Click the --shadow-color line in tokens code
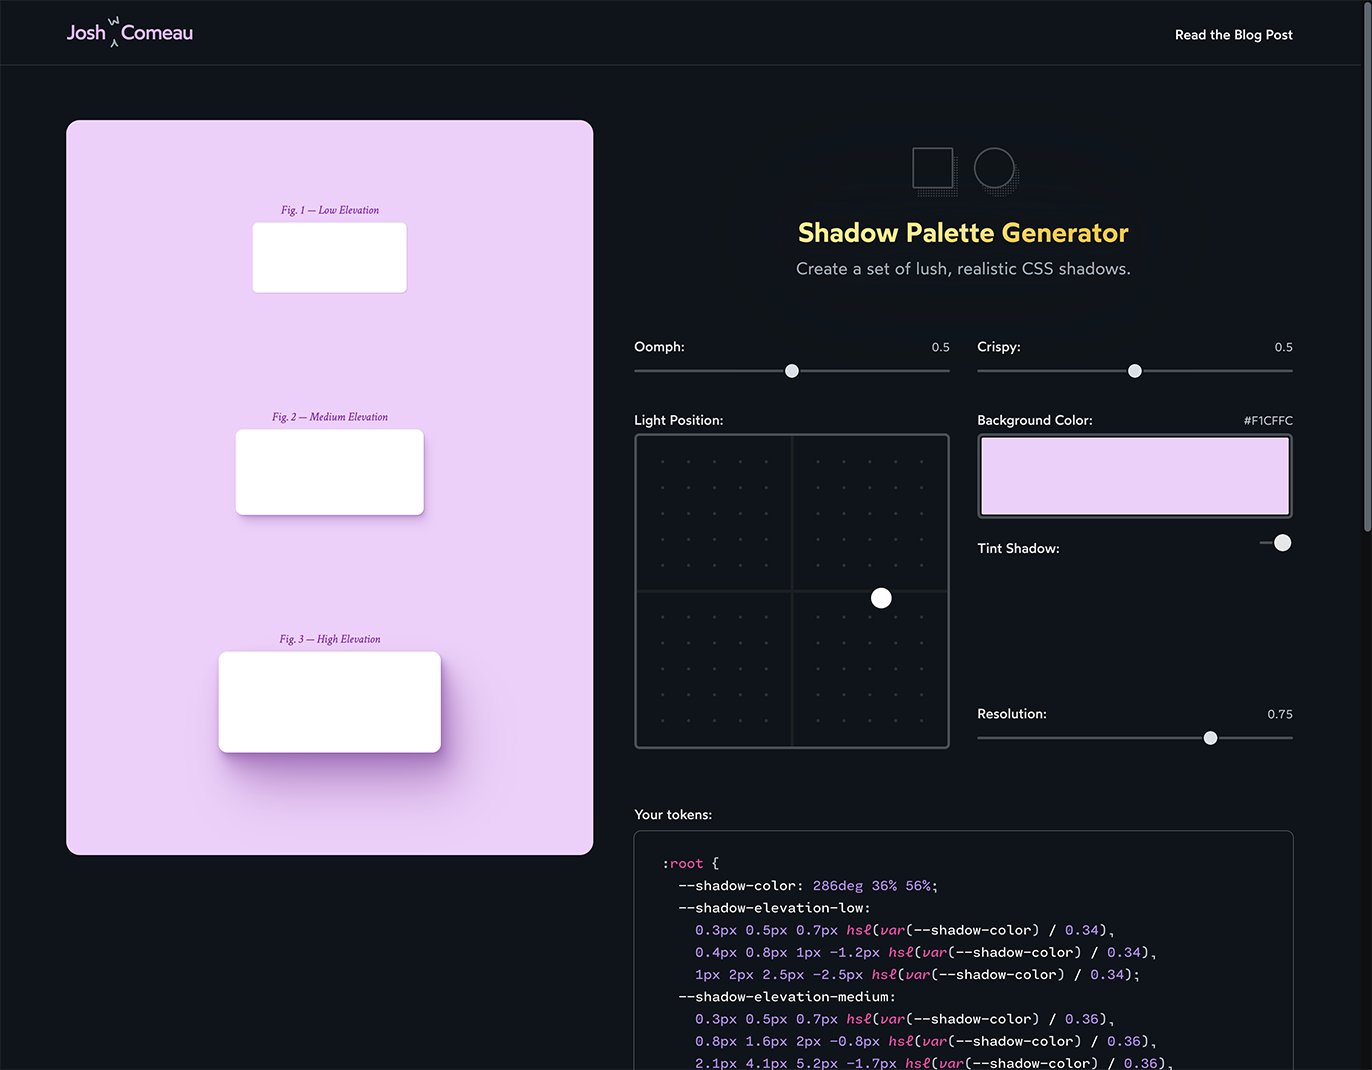The height and width of the screenshot is (1070, 1372). [x=807, y=886]
